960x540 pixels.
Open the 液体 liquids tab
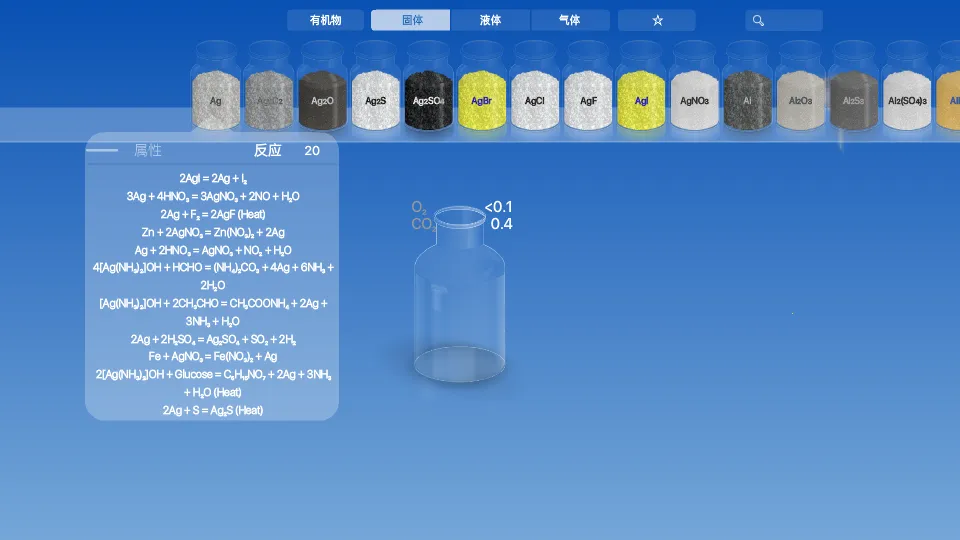coord(490,20)
